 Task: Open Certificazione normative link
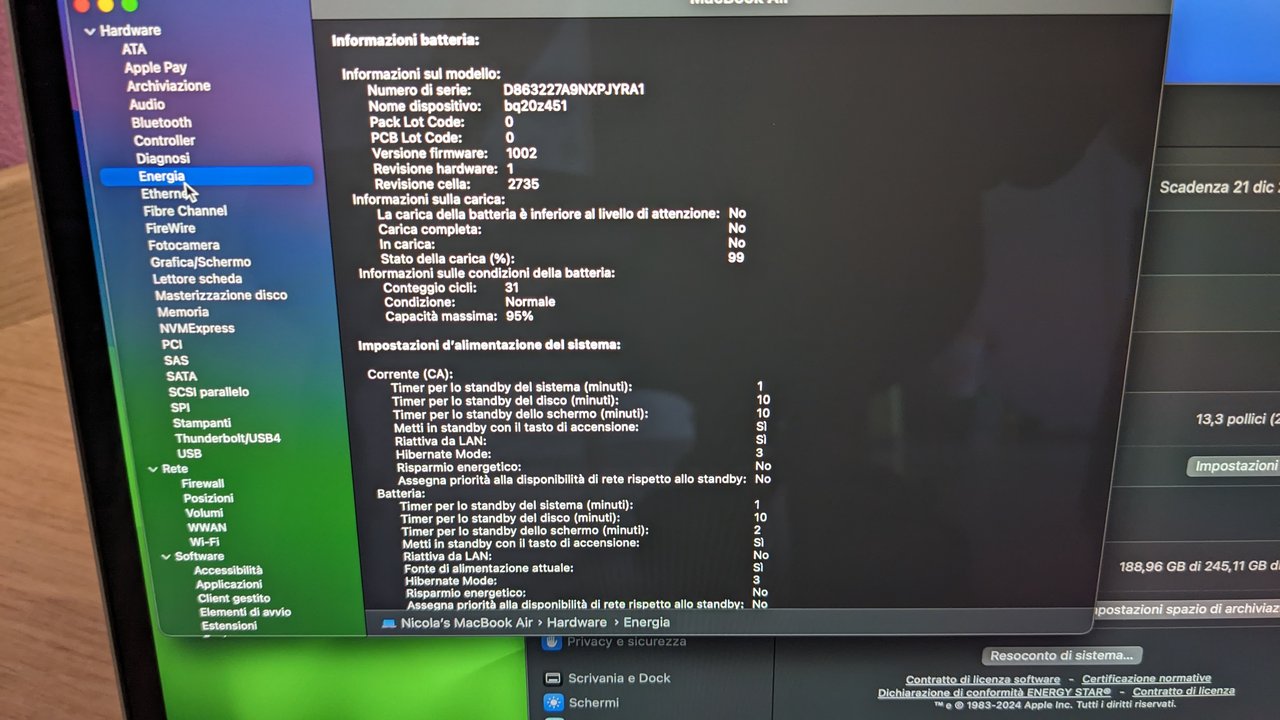(1146, 679)
